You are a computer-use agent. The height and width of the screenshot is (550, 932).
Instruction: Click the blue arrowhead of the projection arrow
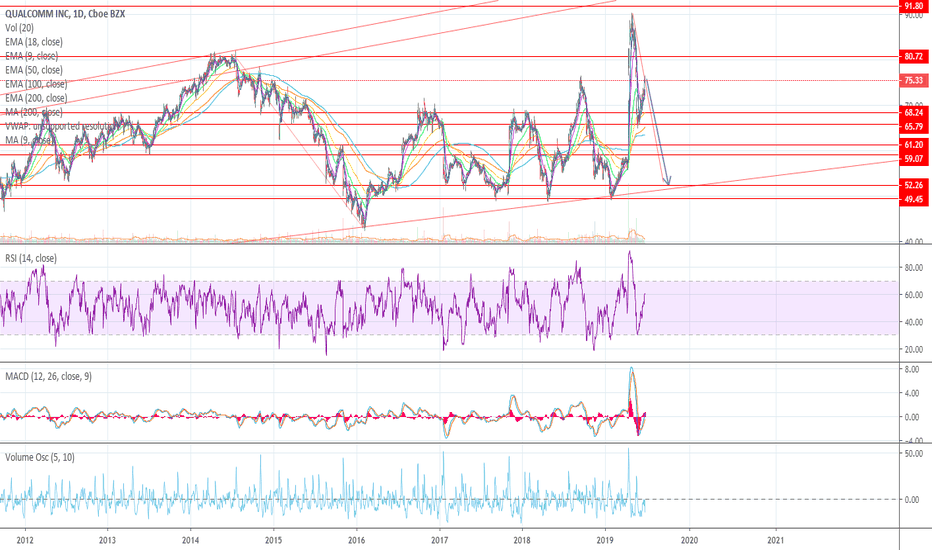[x=668, y=180]
